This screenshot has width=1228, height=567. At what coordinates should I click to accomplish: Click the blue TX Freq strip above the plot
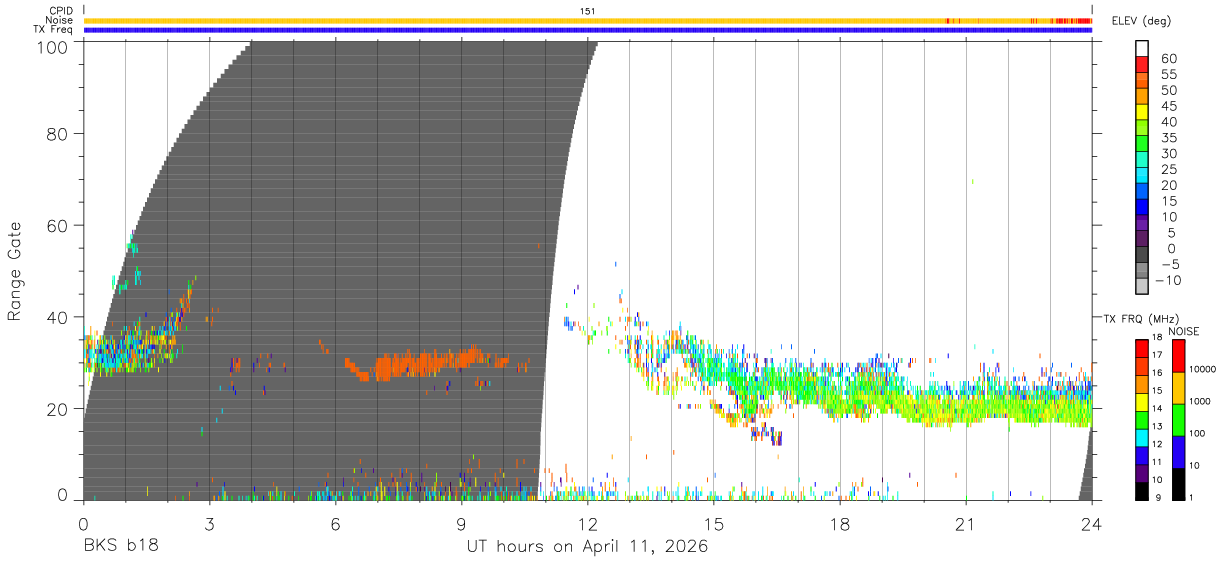tap(587, 29)
